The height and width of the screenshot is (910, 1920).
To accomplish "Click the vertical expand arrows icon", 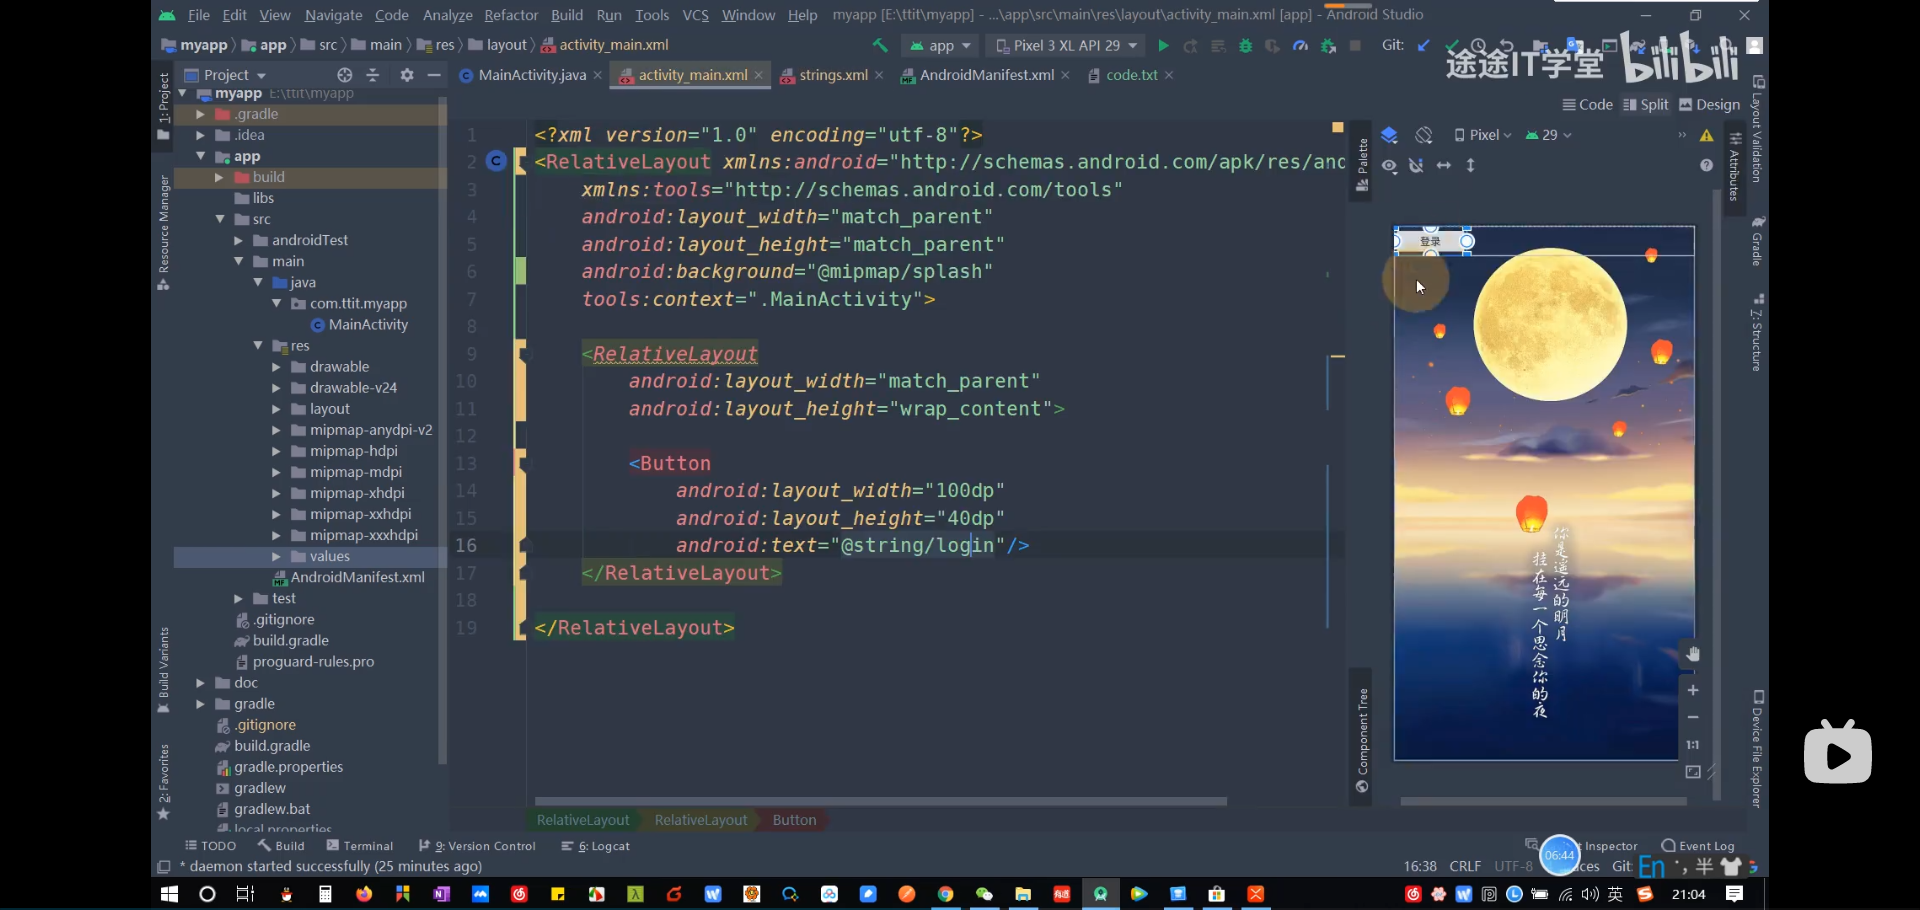I will pyautogui.click(x=1470, y=166).
